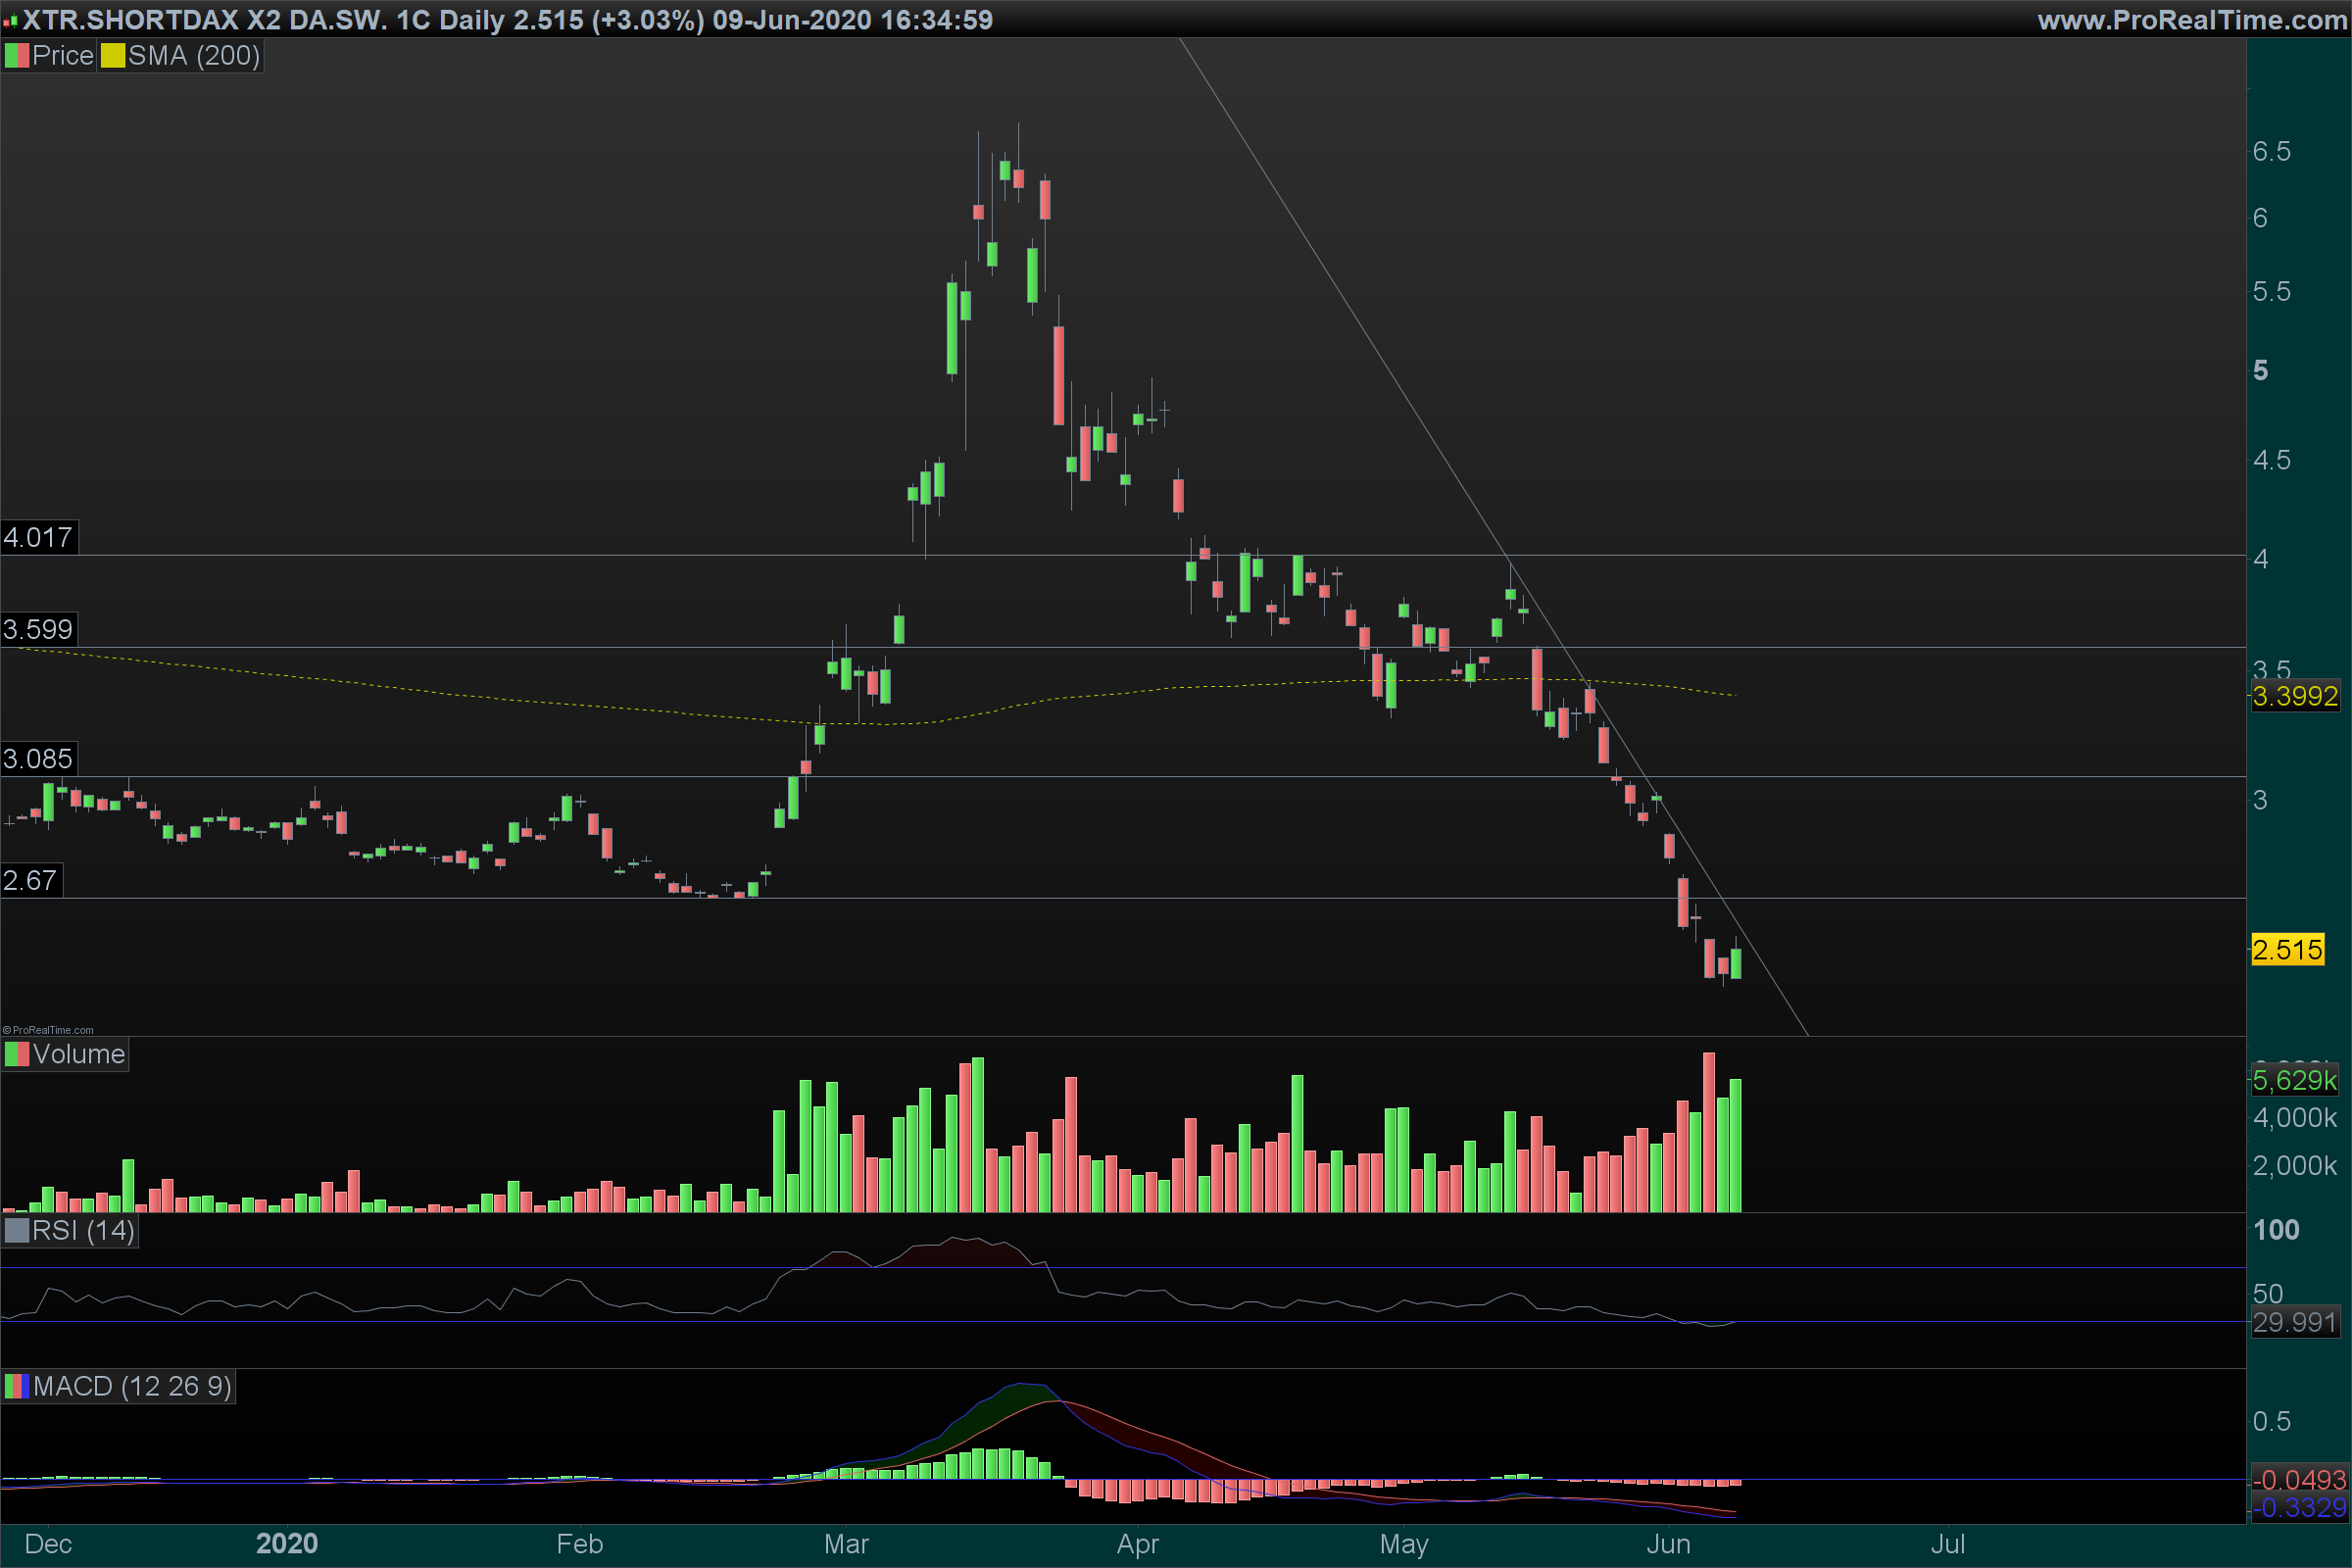Viewport: 2352px width, 1568px height.
Task: Click the Price legend candle icon
Action: tap(17, 56)
